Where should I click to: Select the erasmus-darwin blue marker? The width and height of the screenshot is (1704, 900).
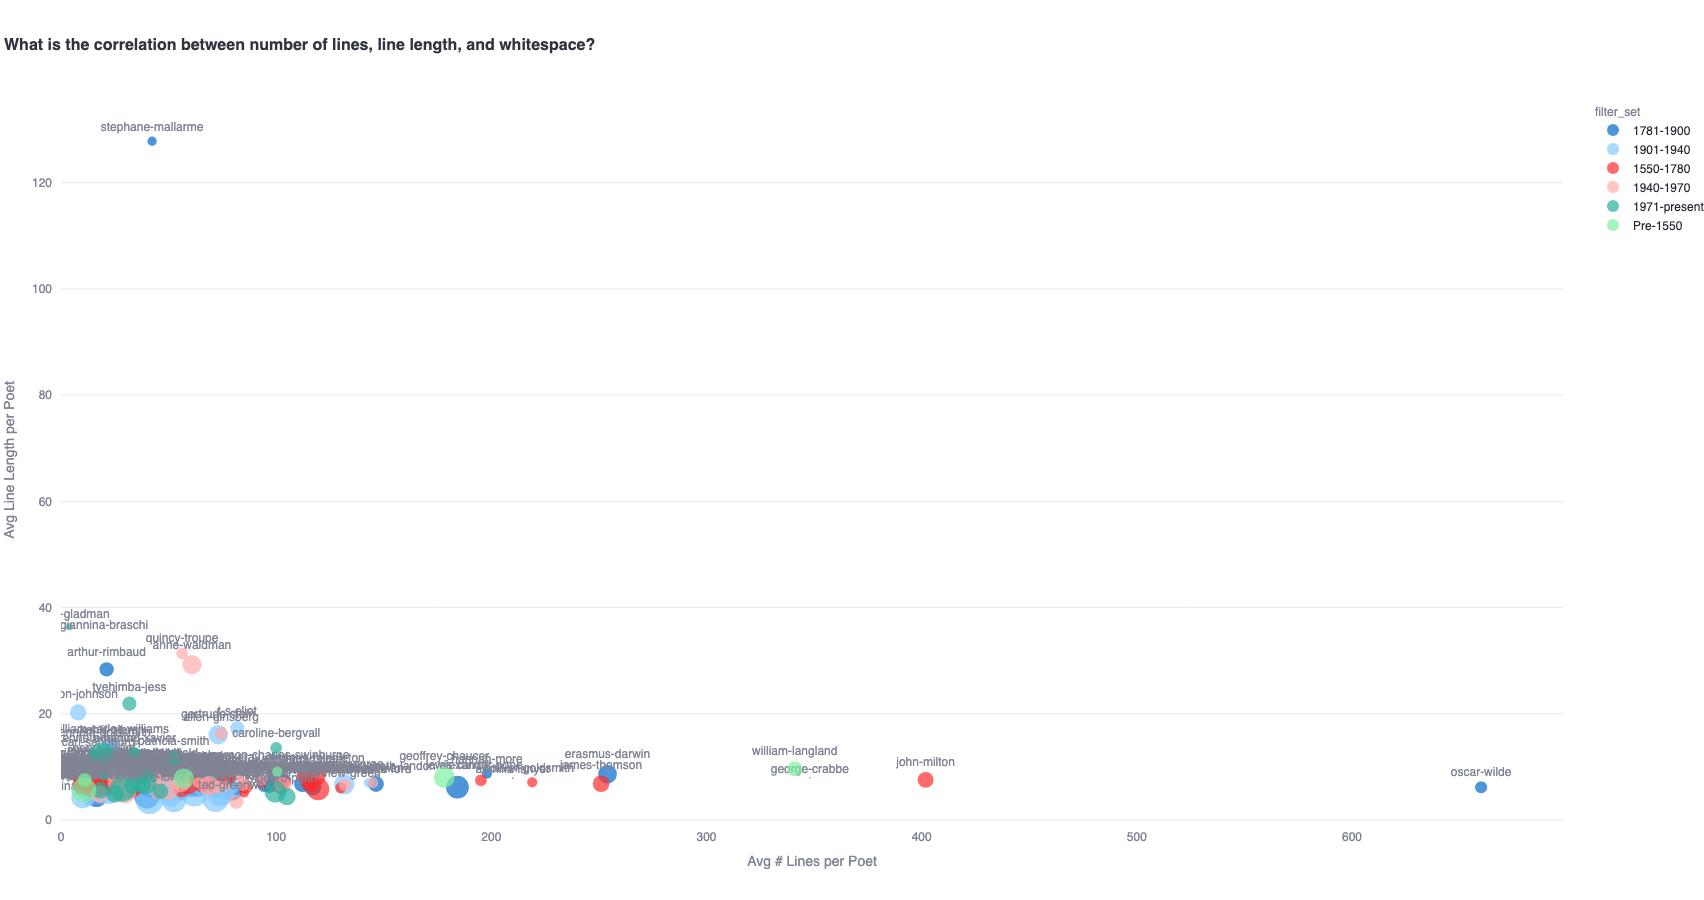[x=607, y=774]
